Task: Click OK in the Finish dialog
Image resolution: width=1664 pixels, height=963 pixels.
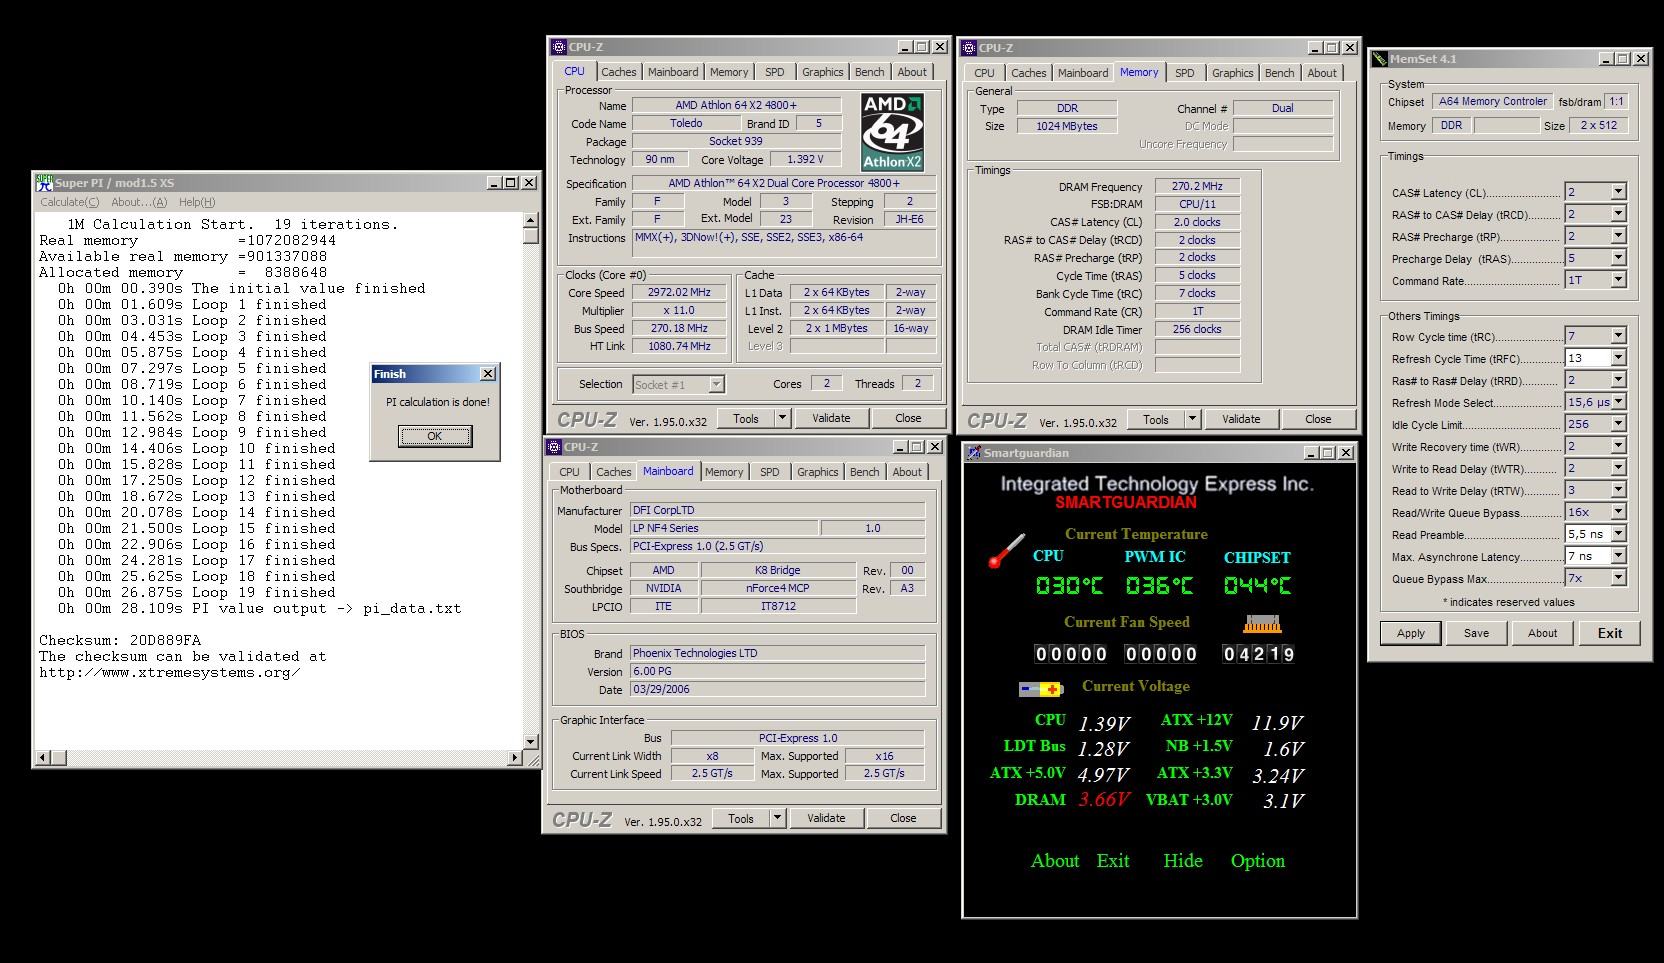Action: (x=435, y=436)
